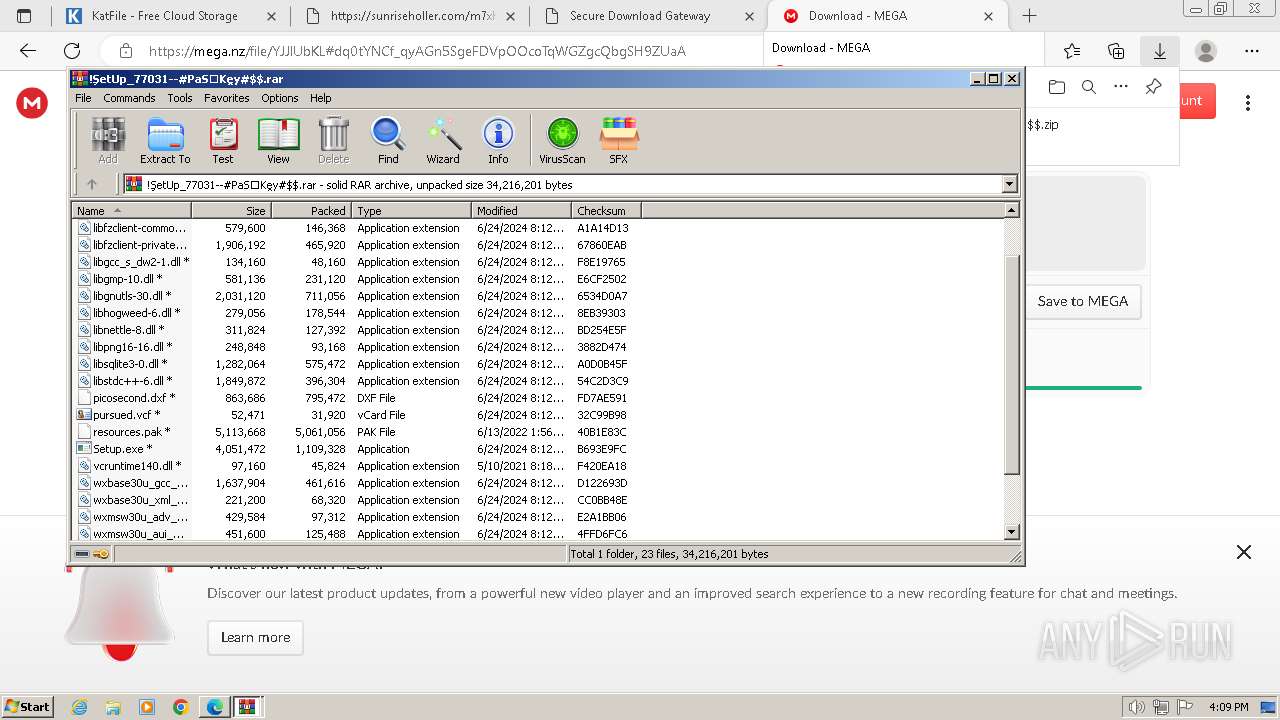Open the WinRAR File menu
Viewport: 1280px width, 720px height.
coord(83,98)
